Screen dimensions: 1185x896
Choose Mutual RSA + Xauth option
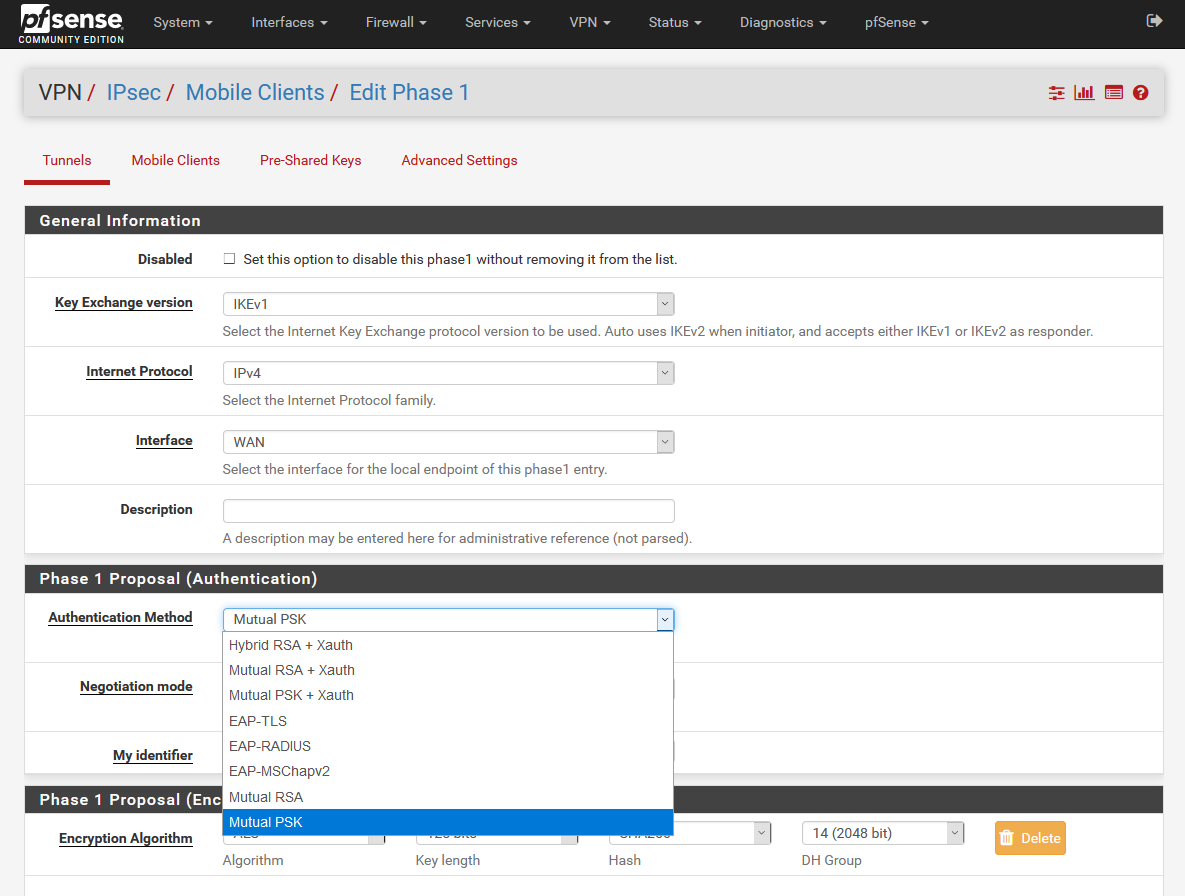447,670
